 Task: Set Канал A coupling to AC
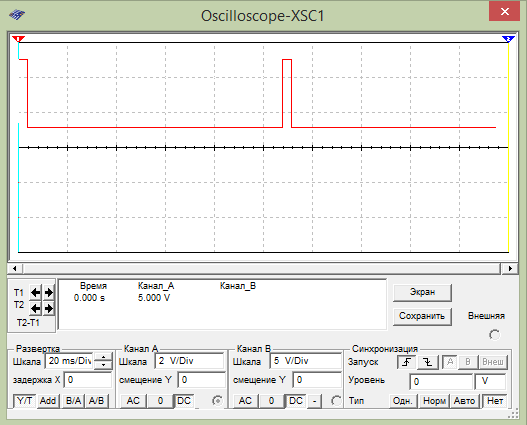pyautogui.click(x=133, y=401)
